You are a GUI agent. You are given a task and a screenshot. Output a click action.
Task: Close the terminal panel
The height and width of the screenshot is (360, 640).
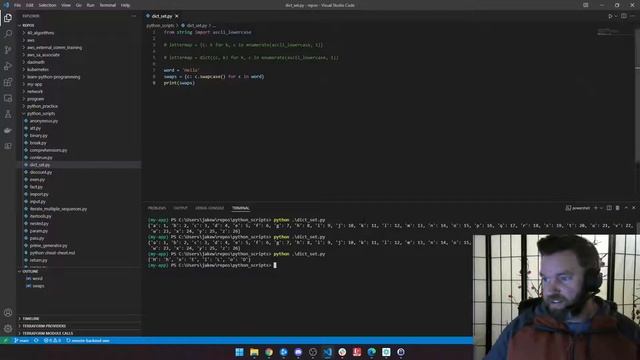(634, 208)
